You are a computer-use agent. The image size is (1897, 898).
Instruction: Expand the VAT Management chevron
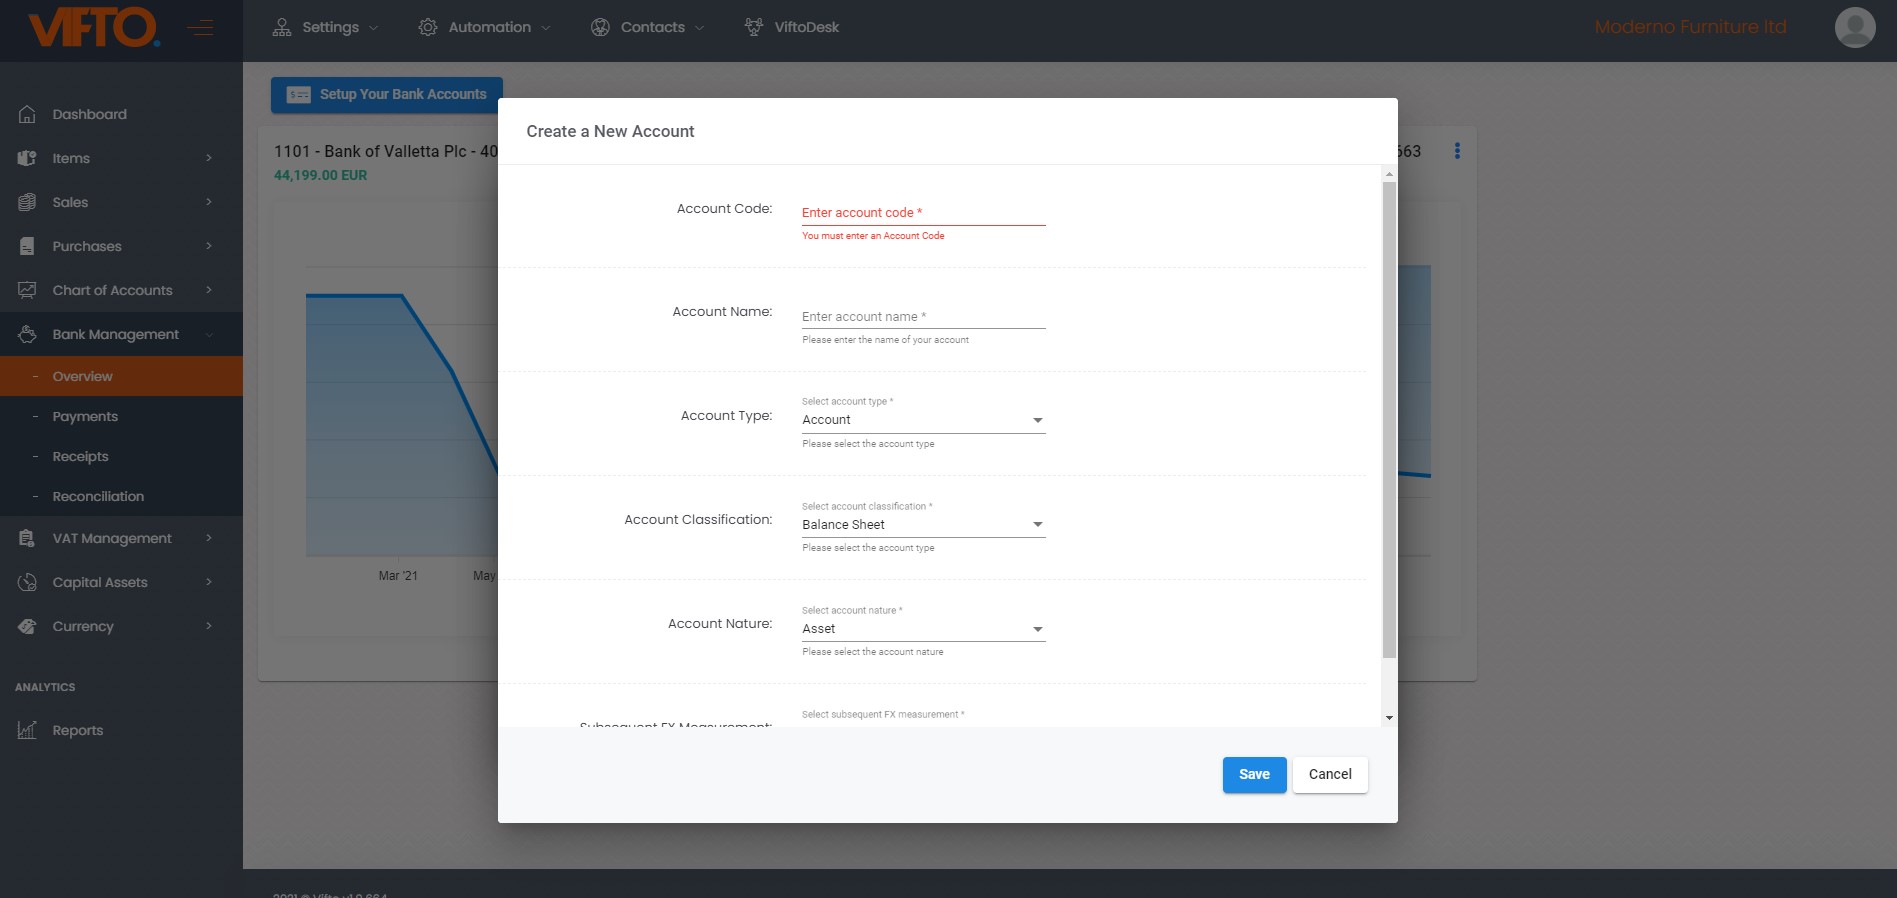point(209,538)
